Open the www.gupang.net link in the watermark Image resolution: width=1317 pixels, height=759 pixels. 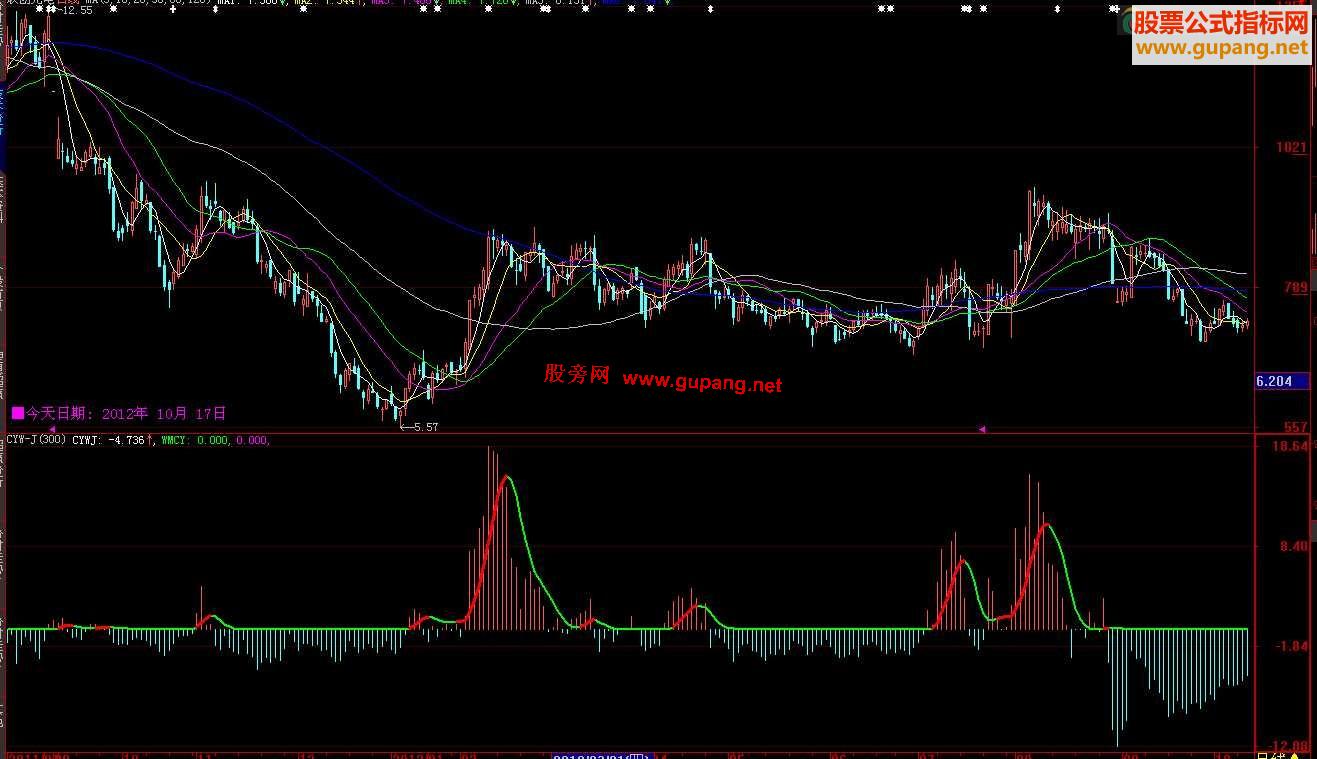click(x=700, y=381)
